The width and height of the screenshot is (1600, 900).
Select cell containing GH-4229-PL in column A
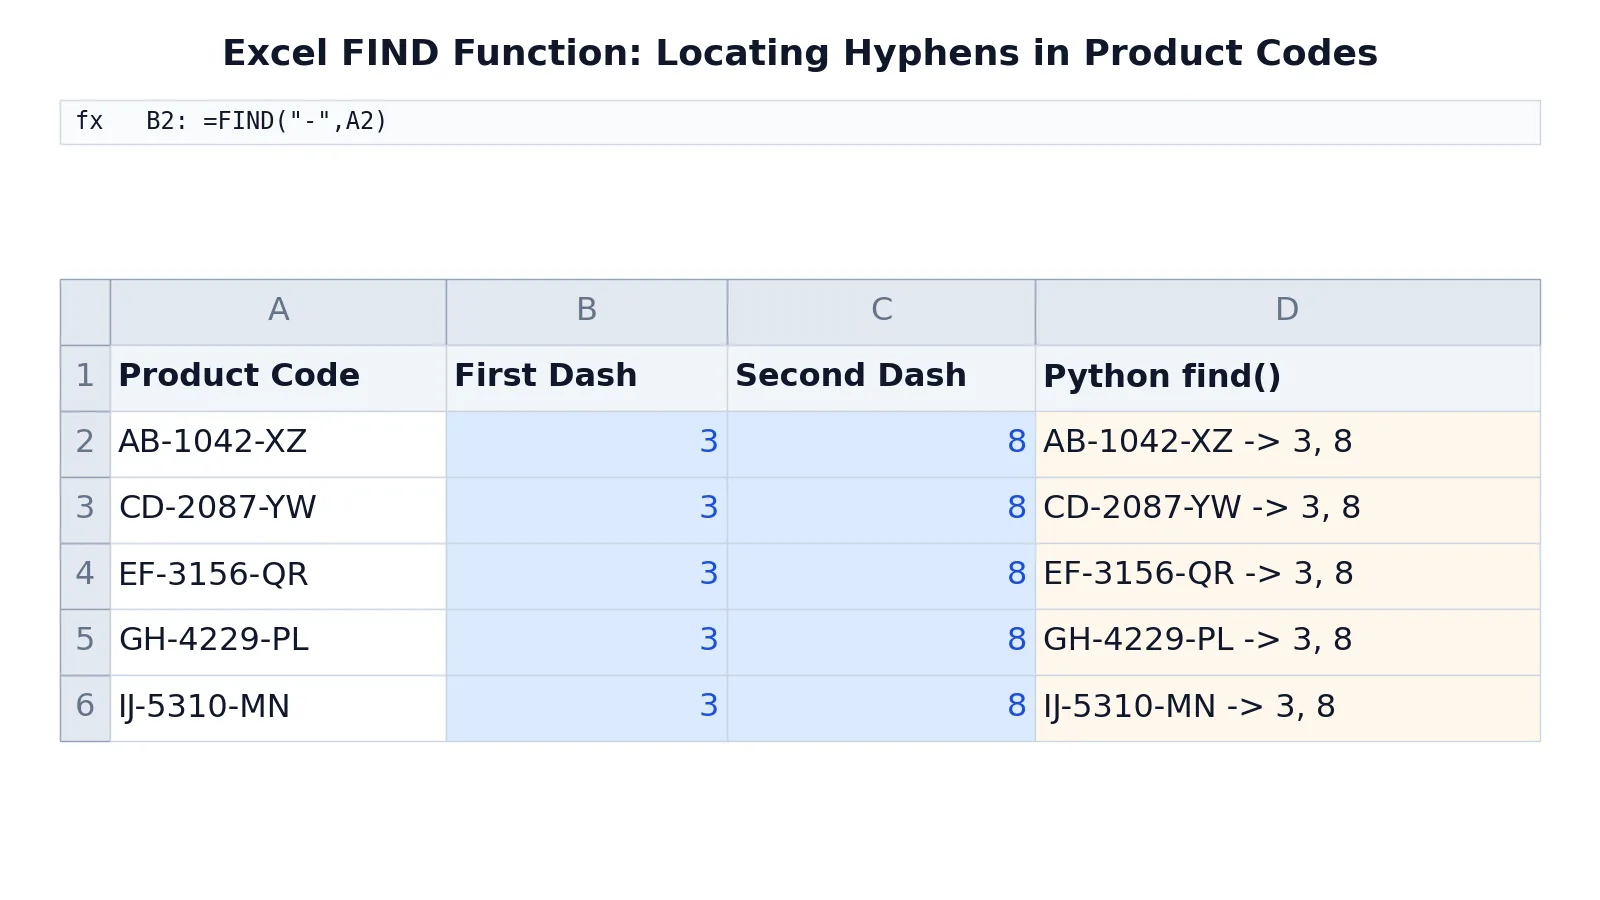278,642
